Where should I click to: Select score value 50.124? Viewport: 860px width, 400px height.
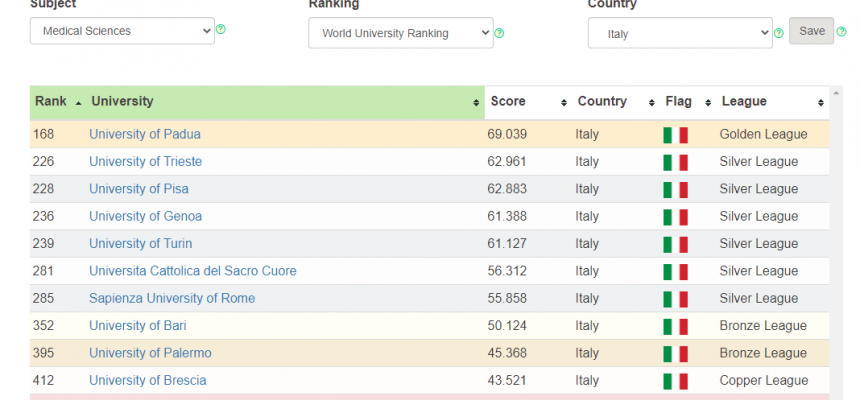[x=507, y=326]
